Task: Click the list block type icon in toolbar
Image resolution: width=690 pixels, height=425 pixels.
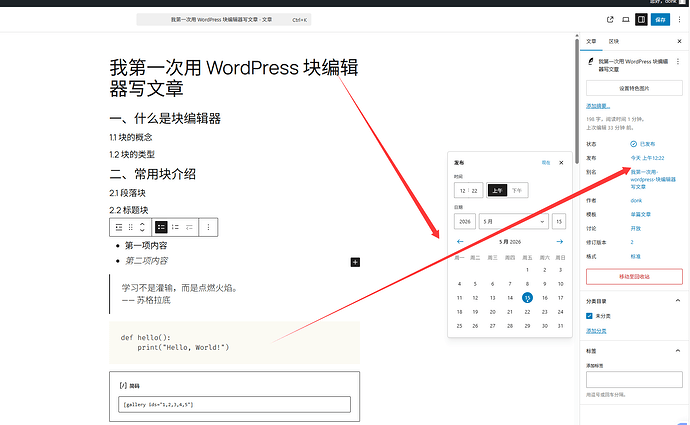Action: [119, 227]
